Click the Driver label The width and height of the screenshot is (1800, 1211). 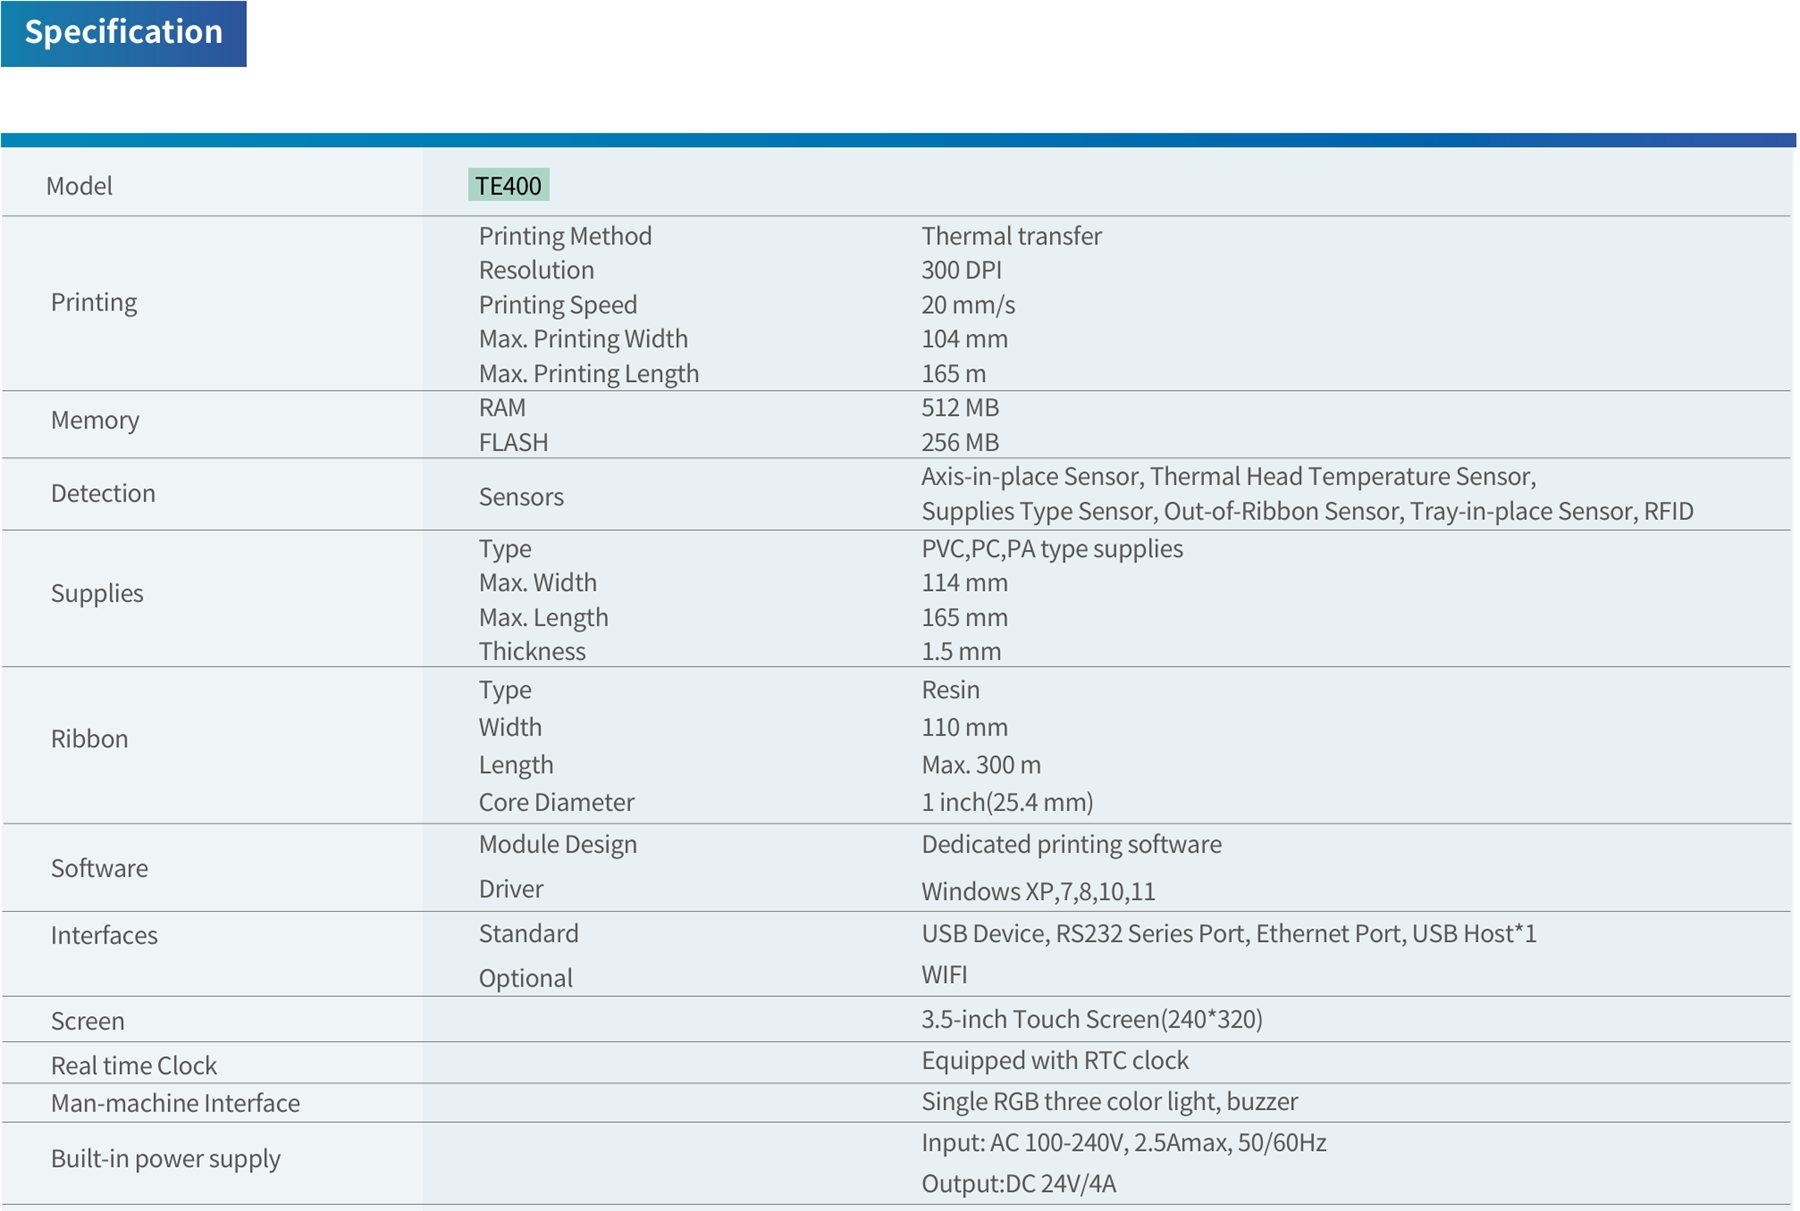tap(511, 889)
